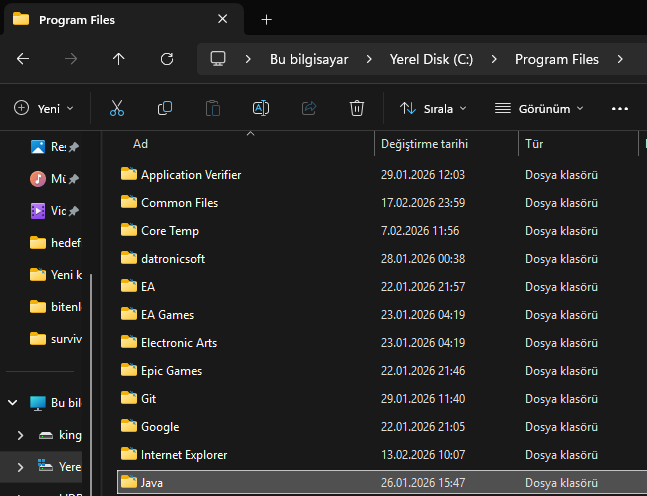
Task: Open pinned Resimler in sidebar
Action: pos(55,146)
